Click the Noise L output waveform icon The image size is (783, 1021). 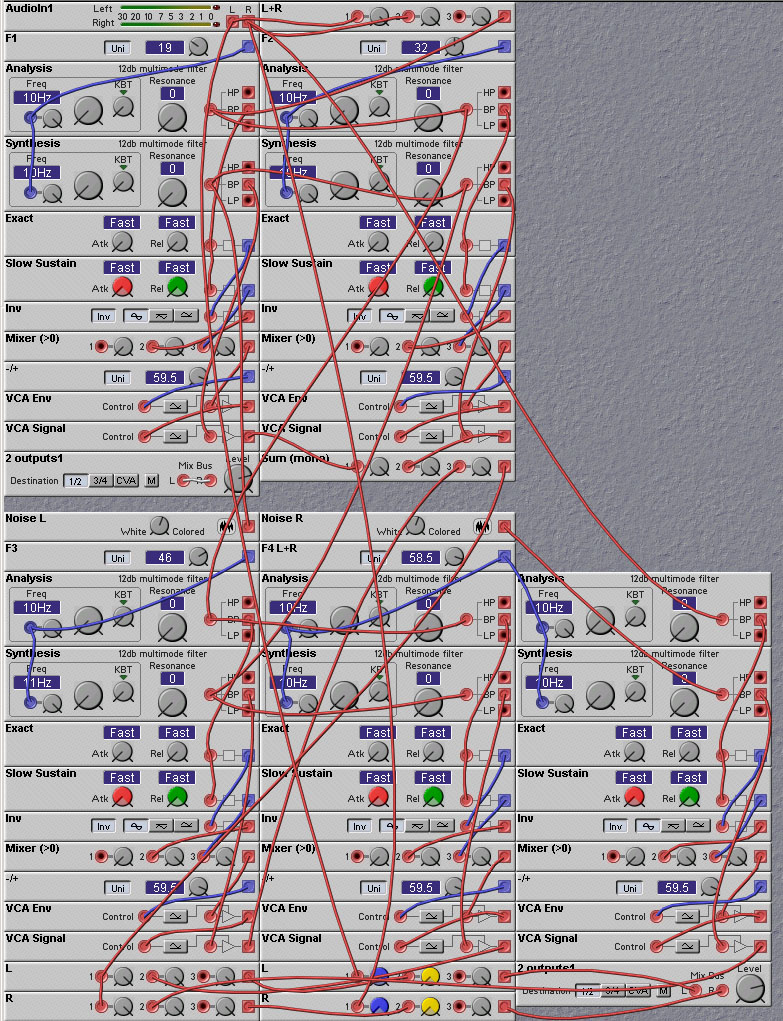[228, 527]
